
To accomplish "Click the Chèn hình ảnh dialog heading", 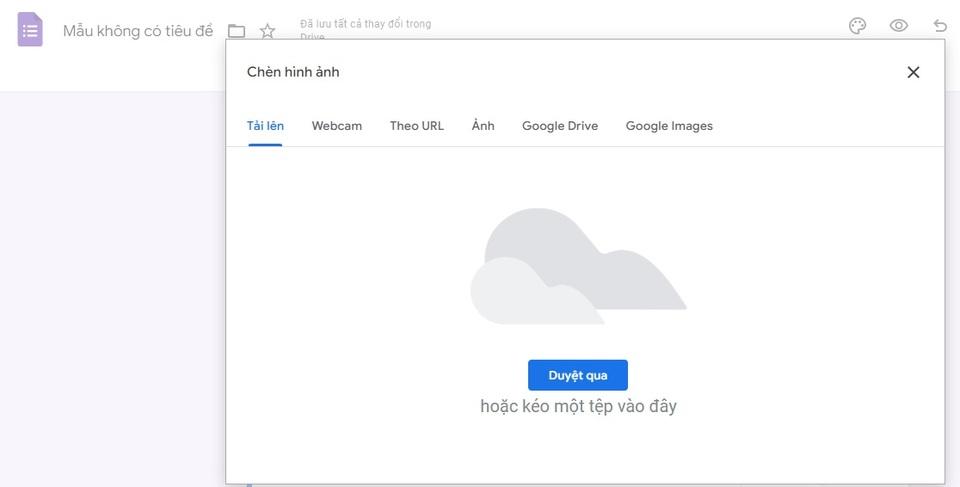I will click(x=293, y=72).
